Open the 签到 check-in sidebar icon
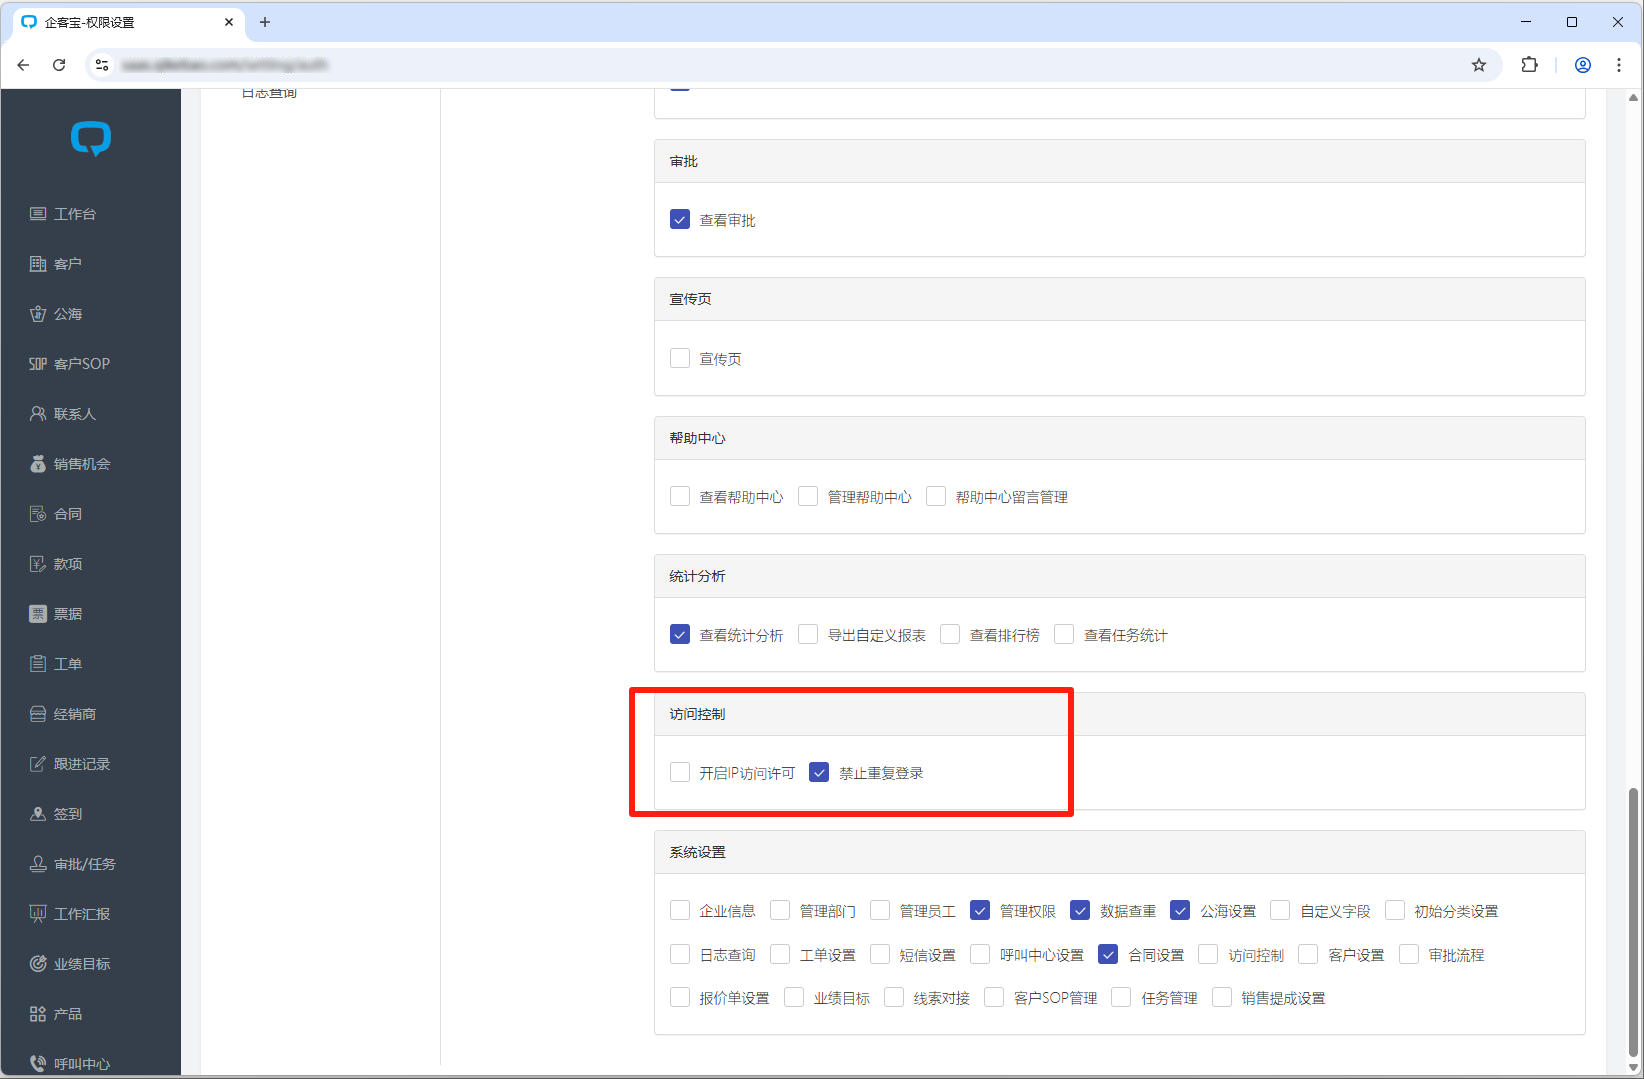This screenshot has width=1644, height=1079. 38,814
